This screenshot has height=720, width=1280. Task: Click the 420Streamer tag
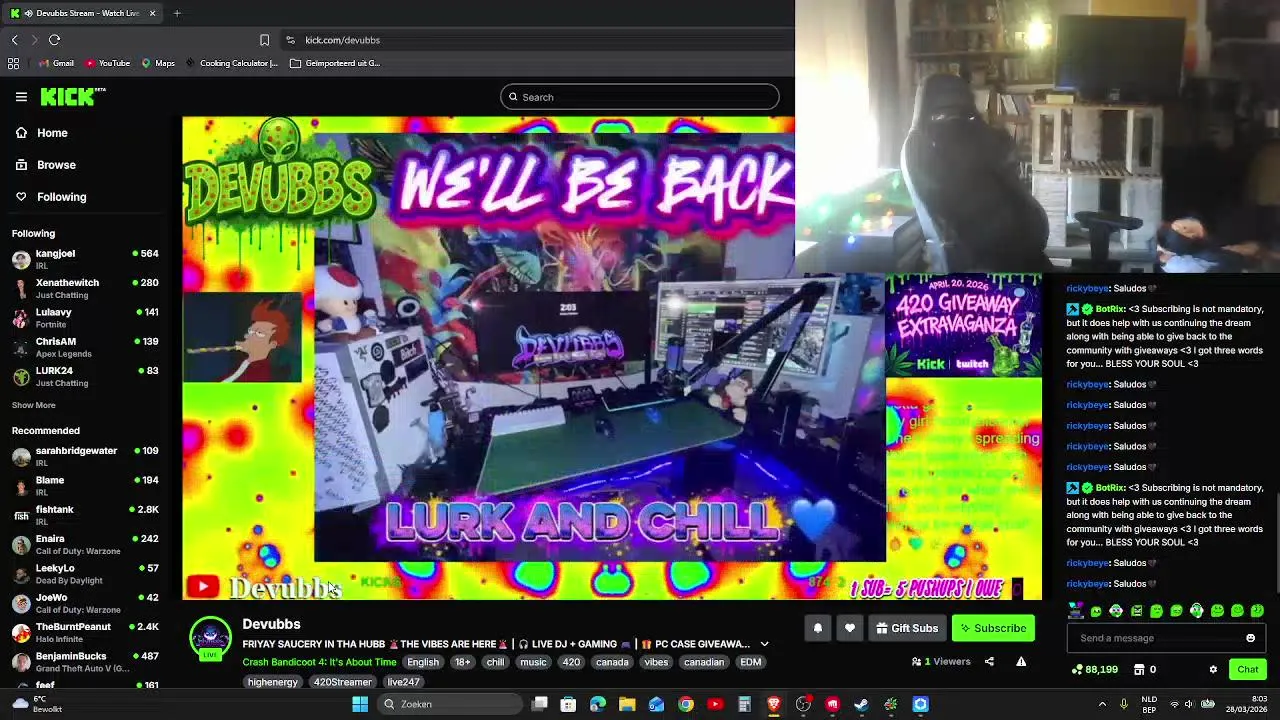point(342,682)
